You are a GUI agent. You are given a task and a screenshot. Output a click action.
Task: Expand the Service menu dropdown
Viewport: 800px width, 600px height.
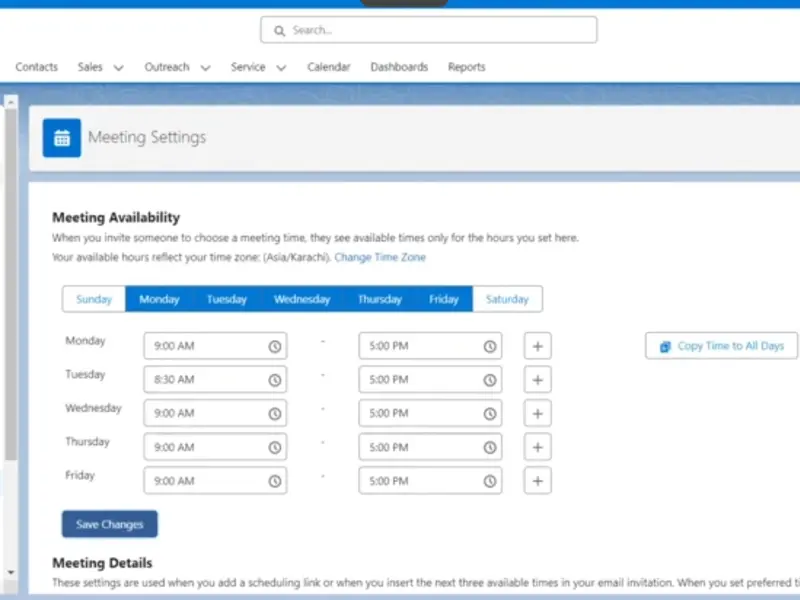coord(281,68)
